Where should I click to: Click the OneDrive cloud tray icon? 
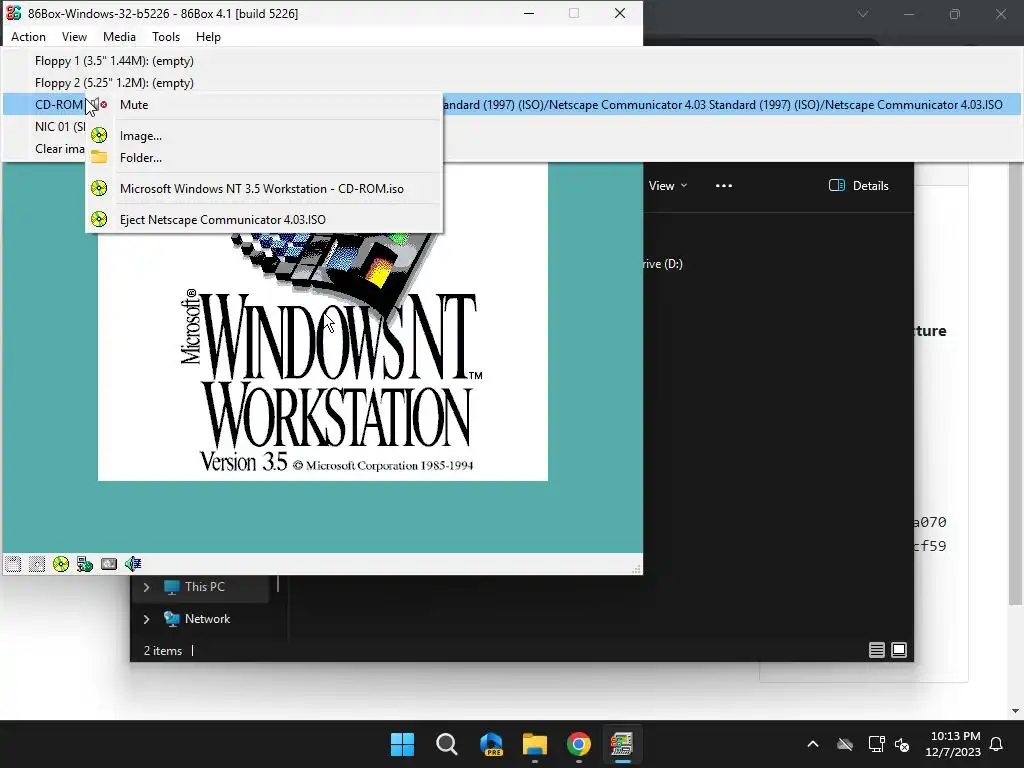click(x=845, y=744)
